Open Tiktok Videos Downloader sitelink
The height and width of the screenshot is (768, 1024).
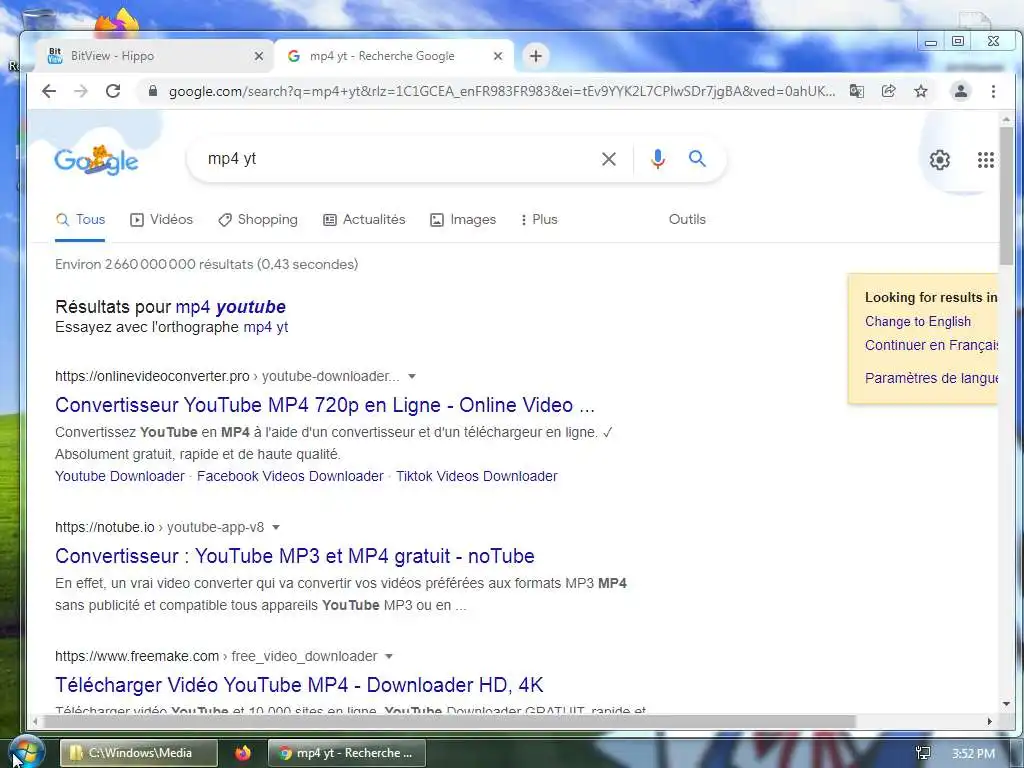[477, 476]
